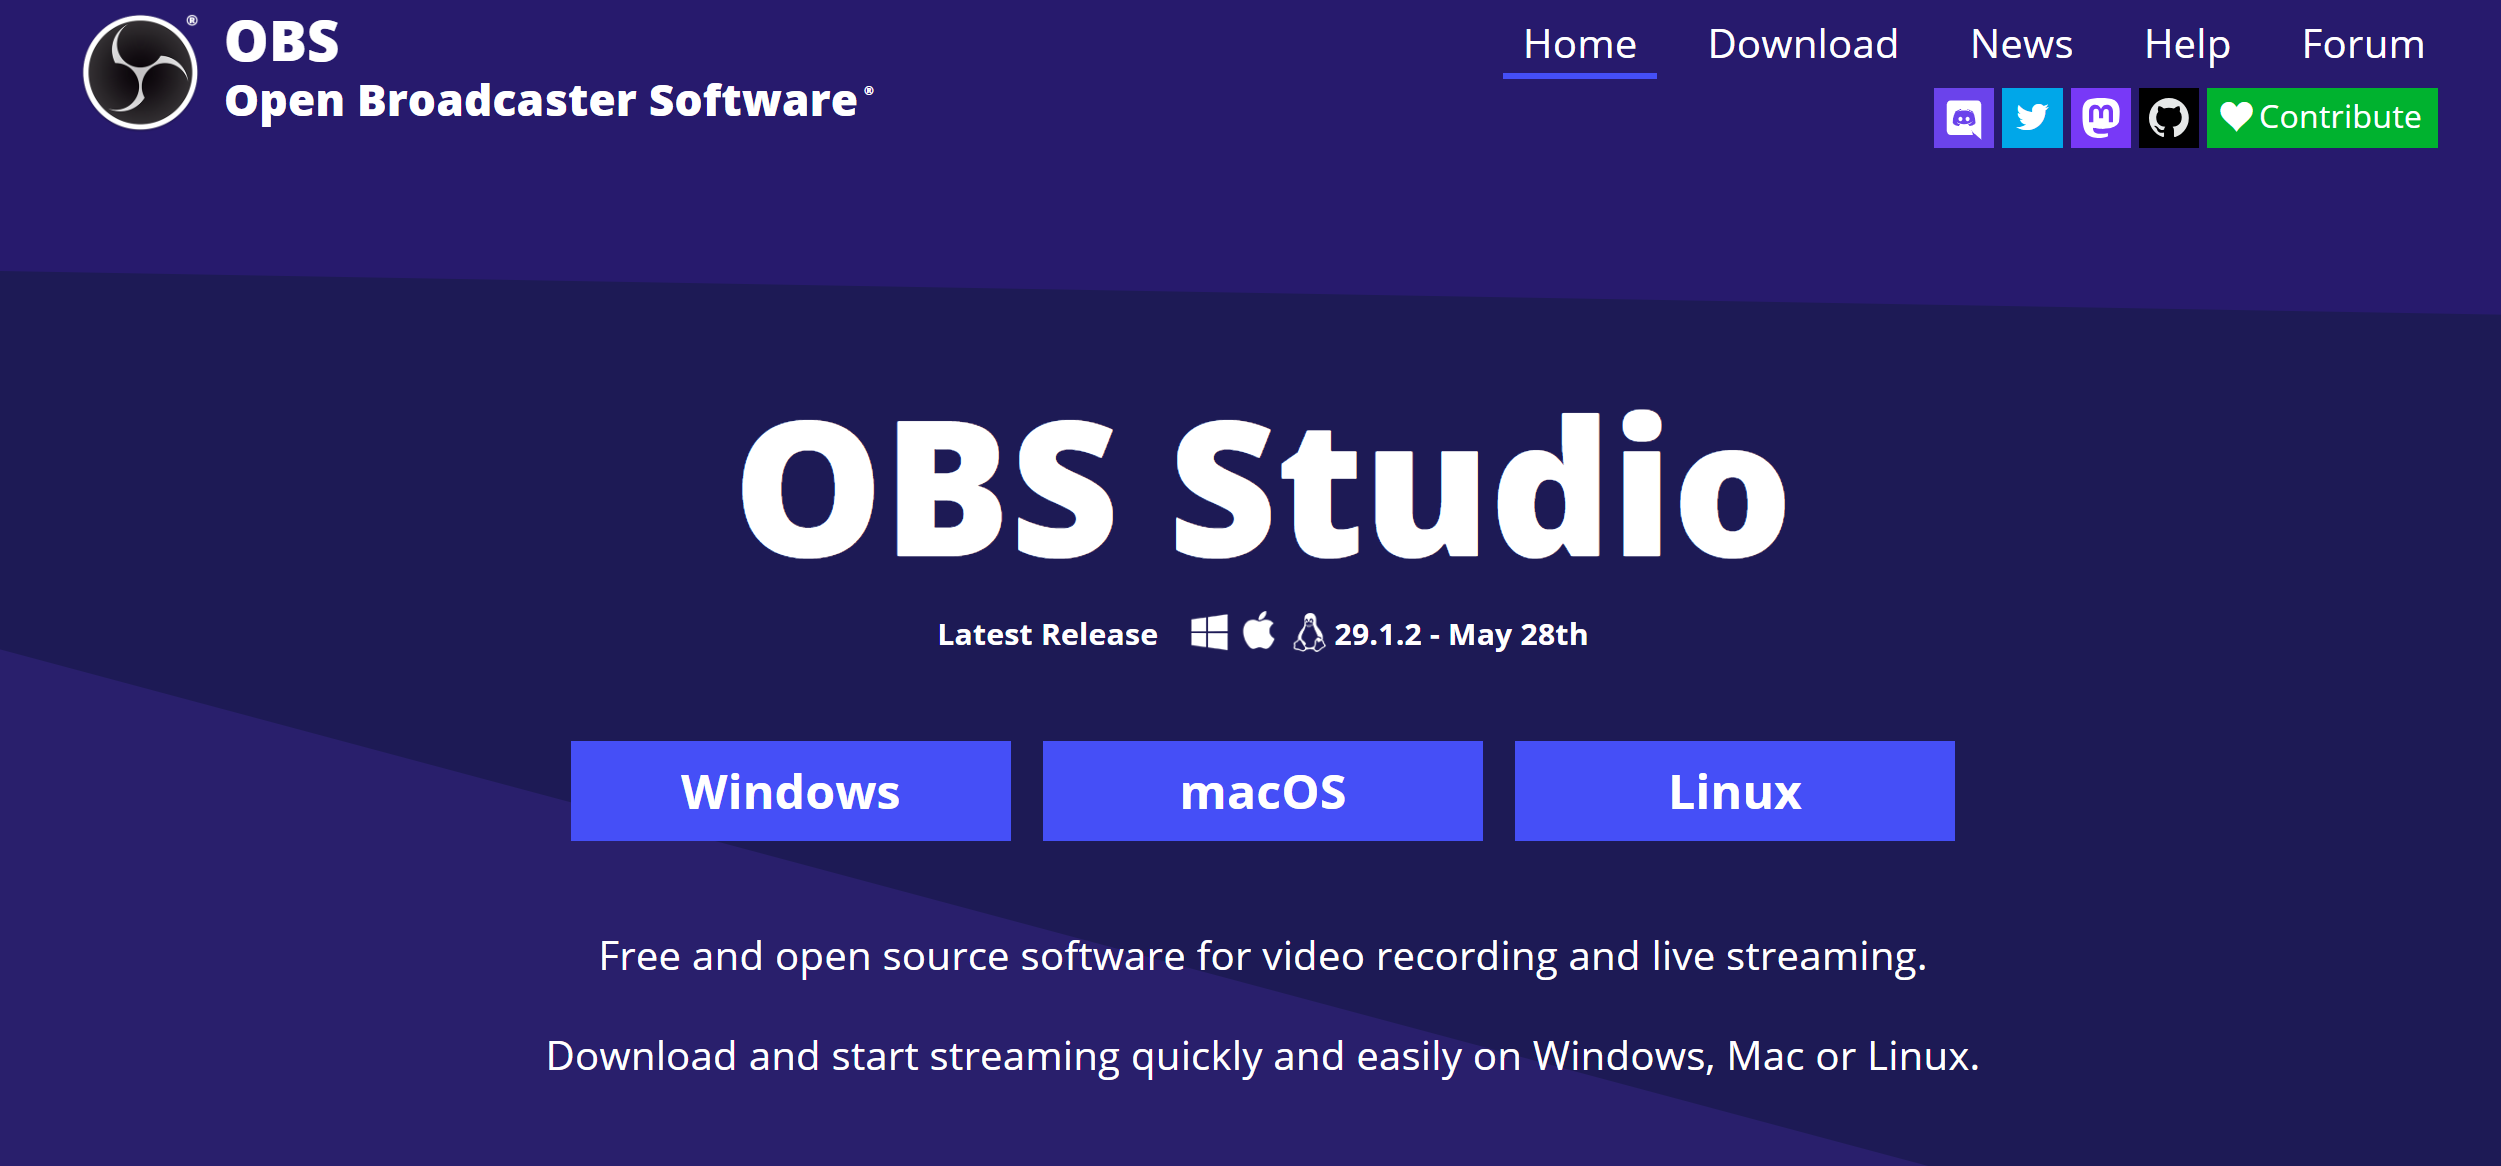This screenshot has height=1166, width=2501.
Task: Click the Contribute heart button
Action: point(2324,113)
